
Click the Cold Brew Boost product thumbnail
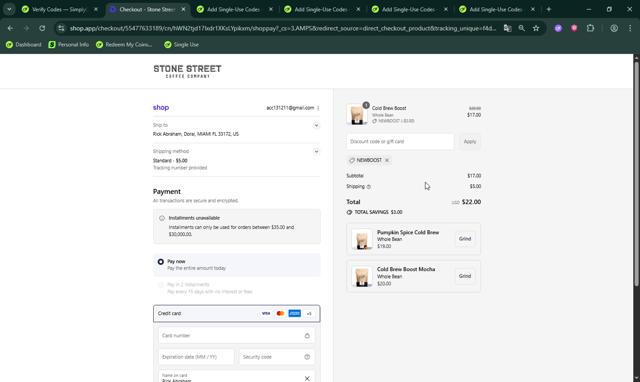357,114
